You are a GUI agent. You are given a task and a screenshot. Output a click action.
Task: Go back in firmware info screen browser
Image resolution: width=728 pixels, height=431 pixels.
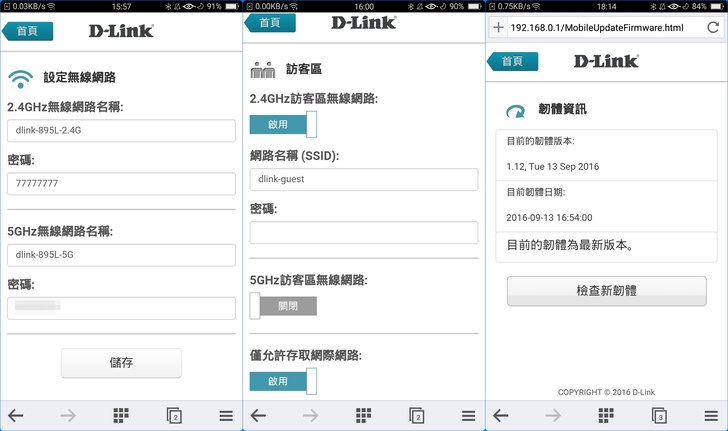(x=500, y=415)
